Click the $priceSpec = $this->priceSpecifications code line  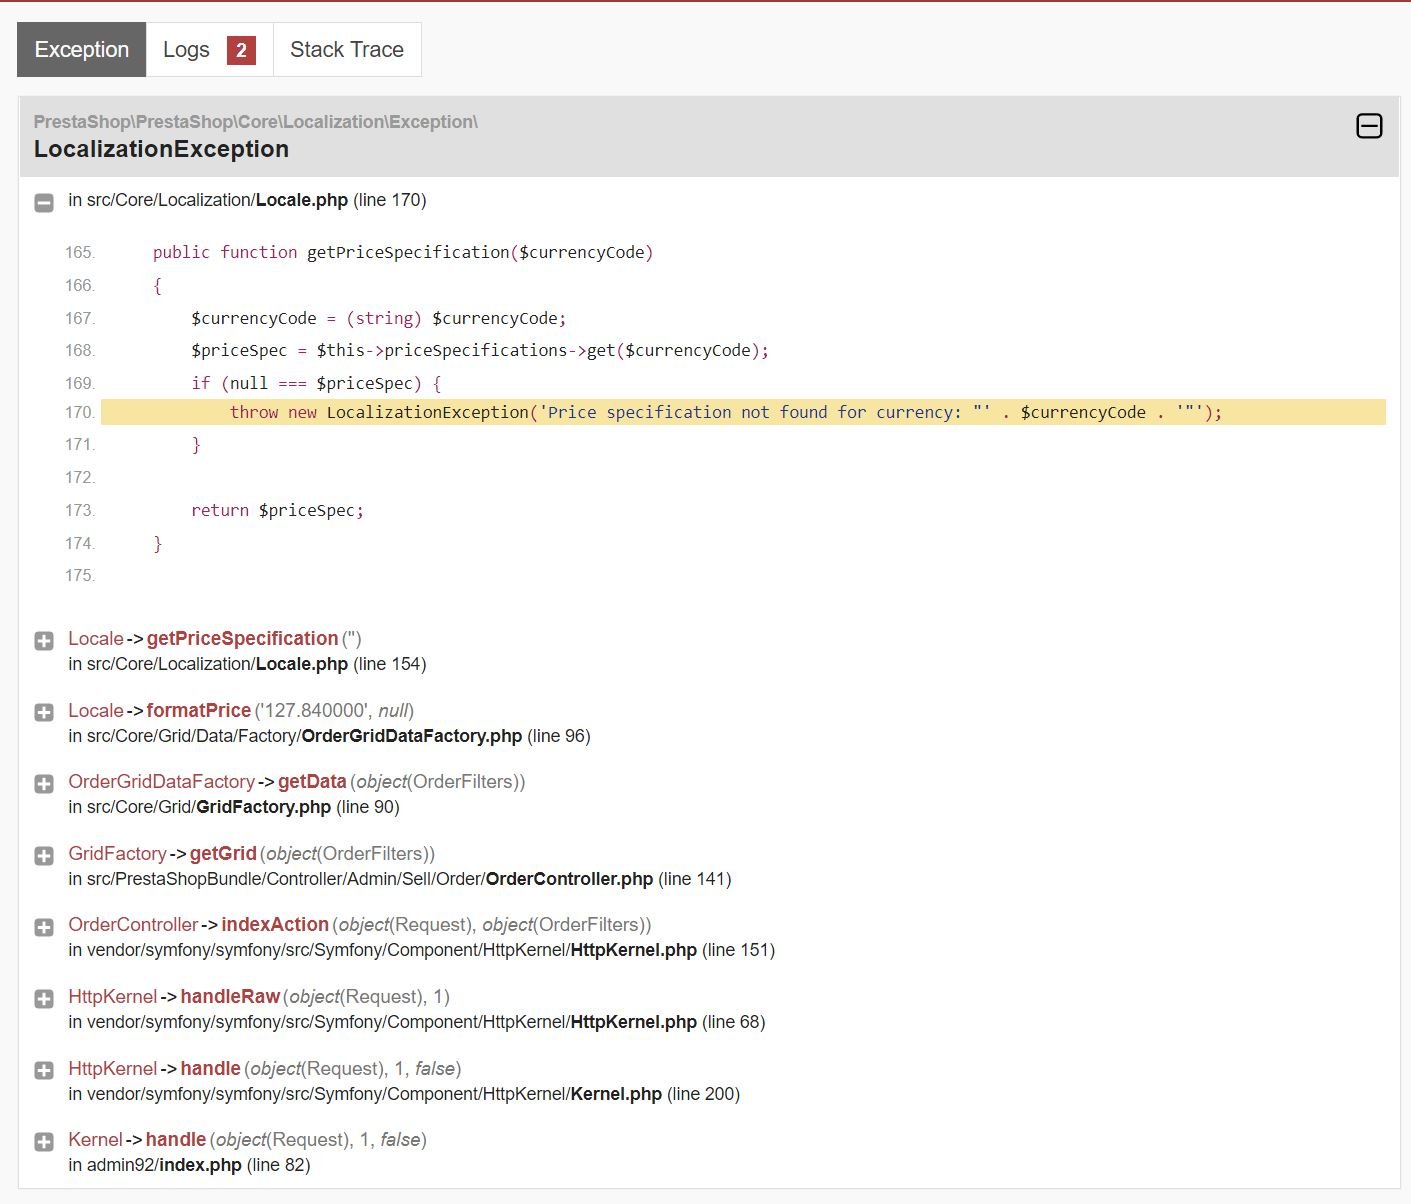click(480, 350)
